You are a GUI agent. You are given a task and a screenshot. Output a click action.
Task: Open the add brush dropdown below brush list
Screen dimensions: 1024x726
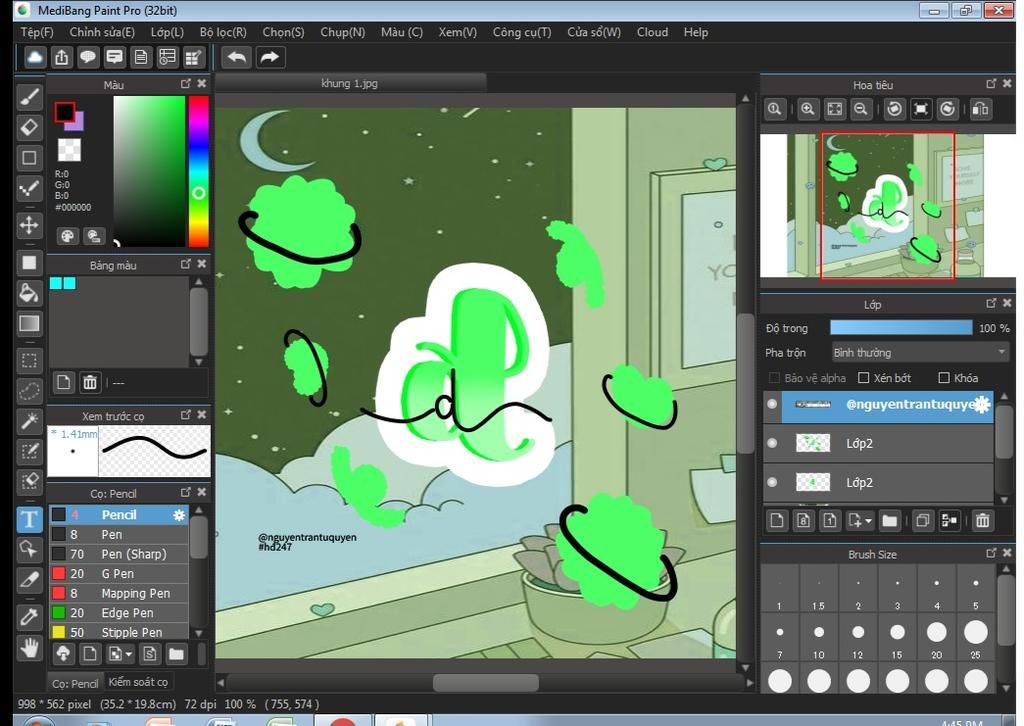129,654
